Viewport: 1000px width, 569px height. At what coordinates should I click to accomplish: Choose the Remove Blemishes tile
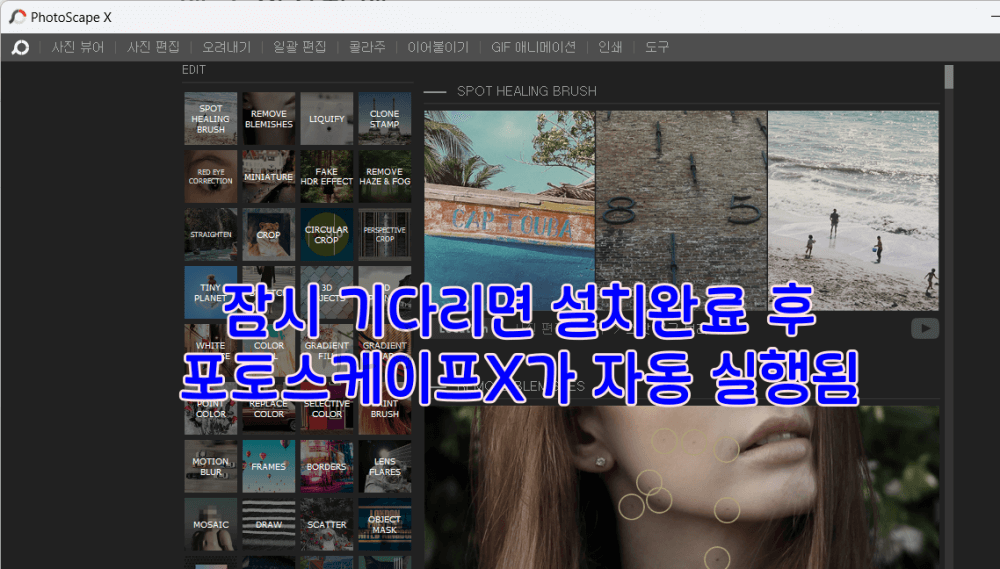point(268,119)
